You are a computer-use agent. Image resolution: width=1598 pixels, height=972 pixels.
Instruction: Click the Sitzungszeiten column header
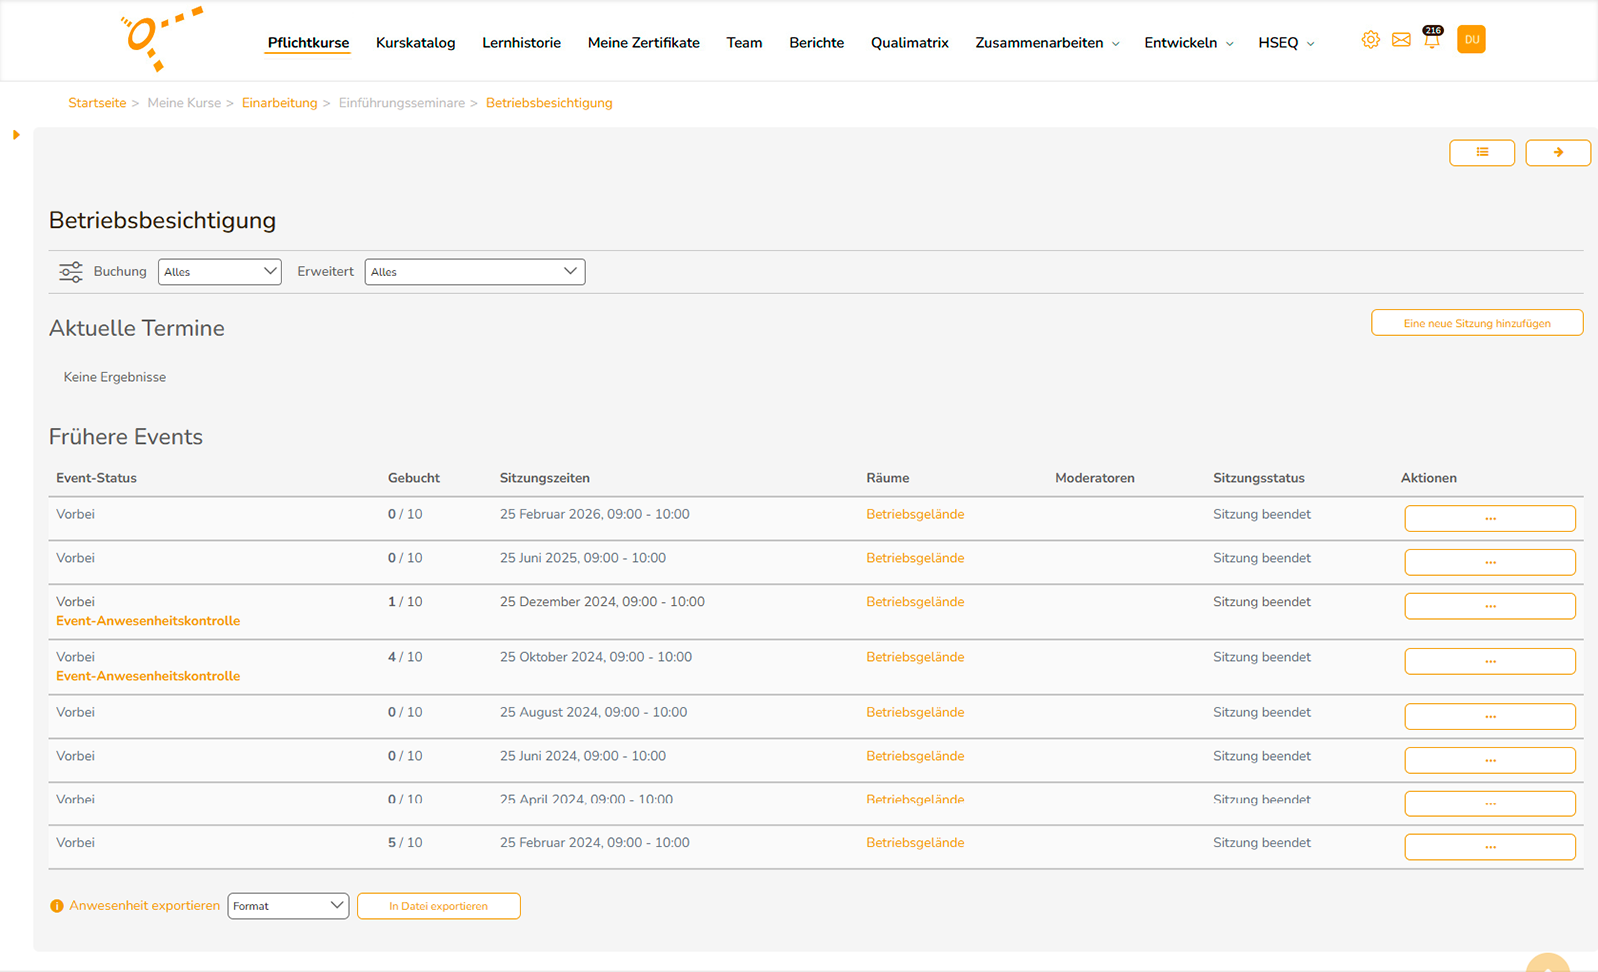click(545, 478)
